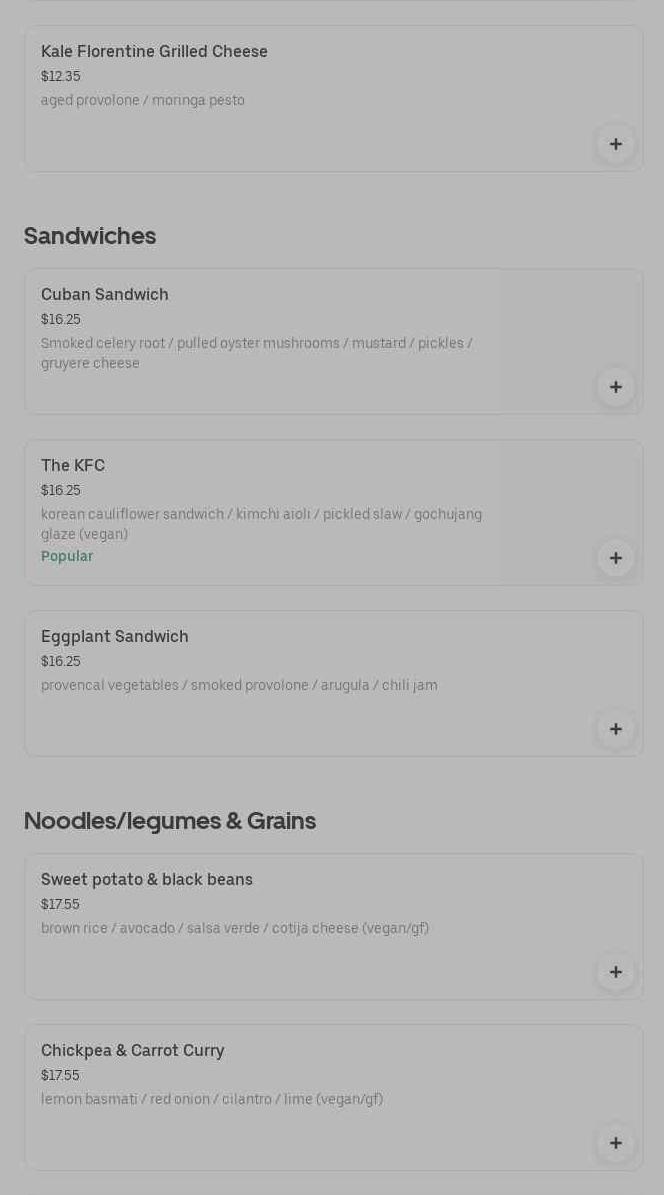This screenshot has height=1195, width=664.
Task: Click the brown rice avocado description
Action: (x=235, y=928)
